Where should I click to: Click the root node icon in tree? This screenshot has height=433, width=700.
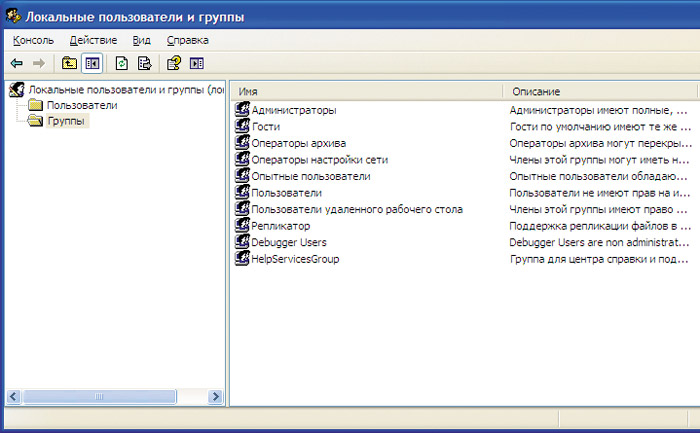click(17, 89)
